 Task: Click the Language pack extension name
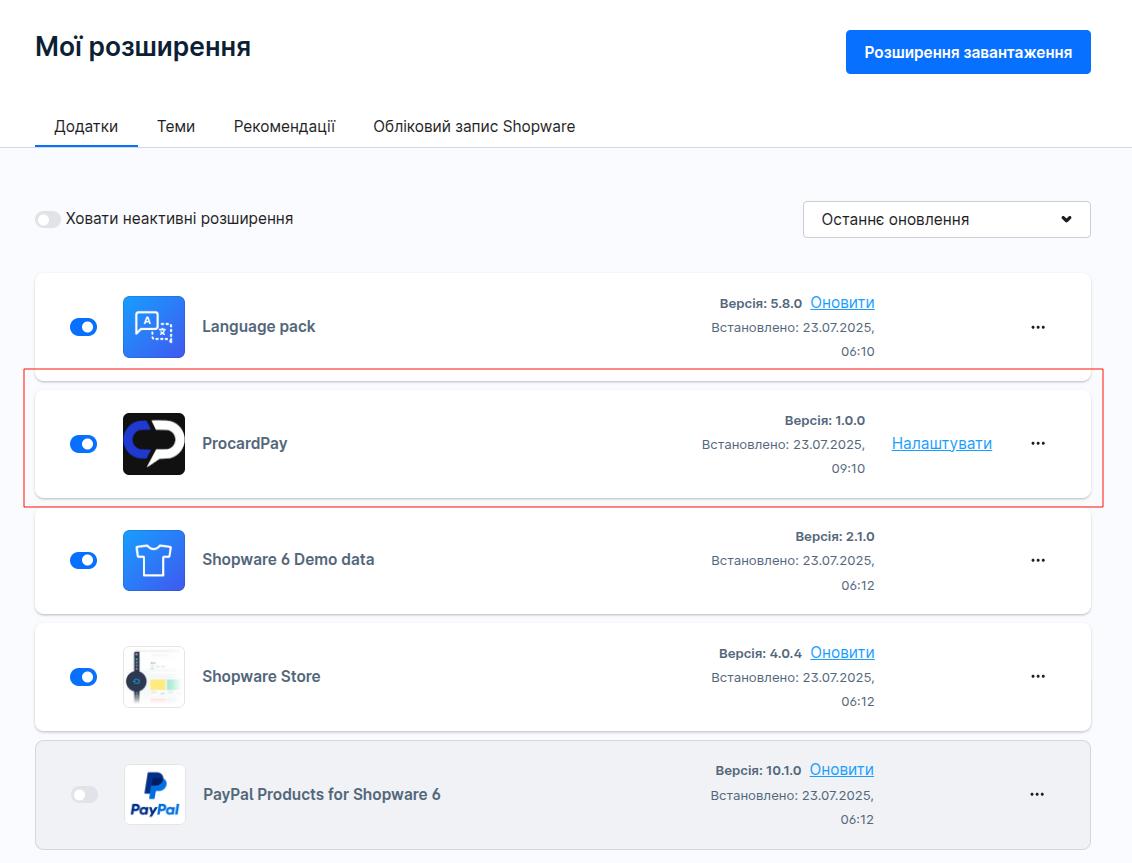click(258, 326)
